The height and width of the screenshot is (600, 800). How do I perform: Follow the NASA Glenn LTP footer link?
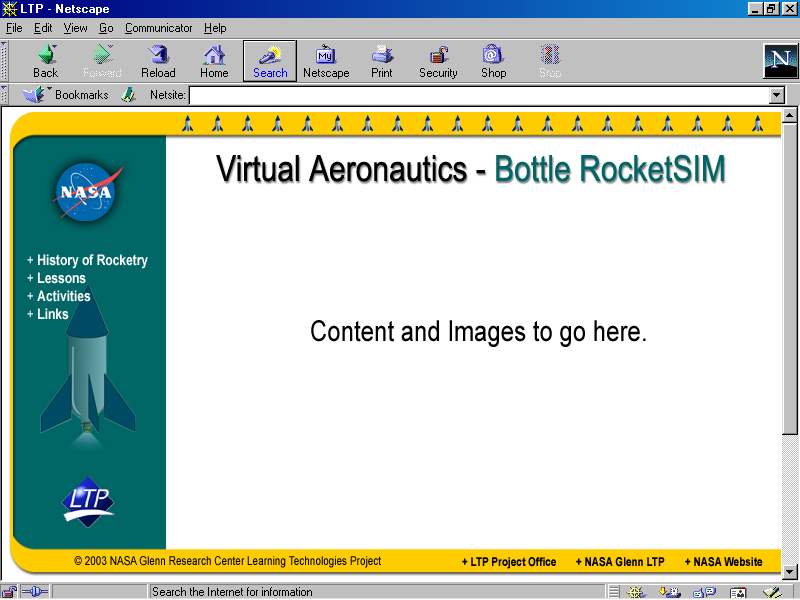pos(623,562)
